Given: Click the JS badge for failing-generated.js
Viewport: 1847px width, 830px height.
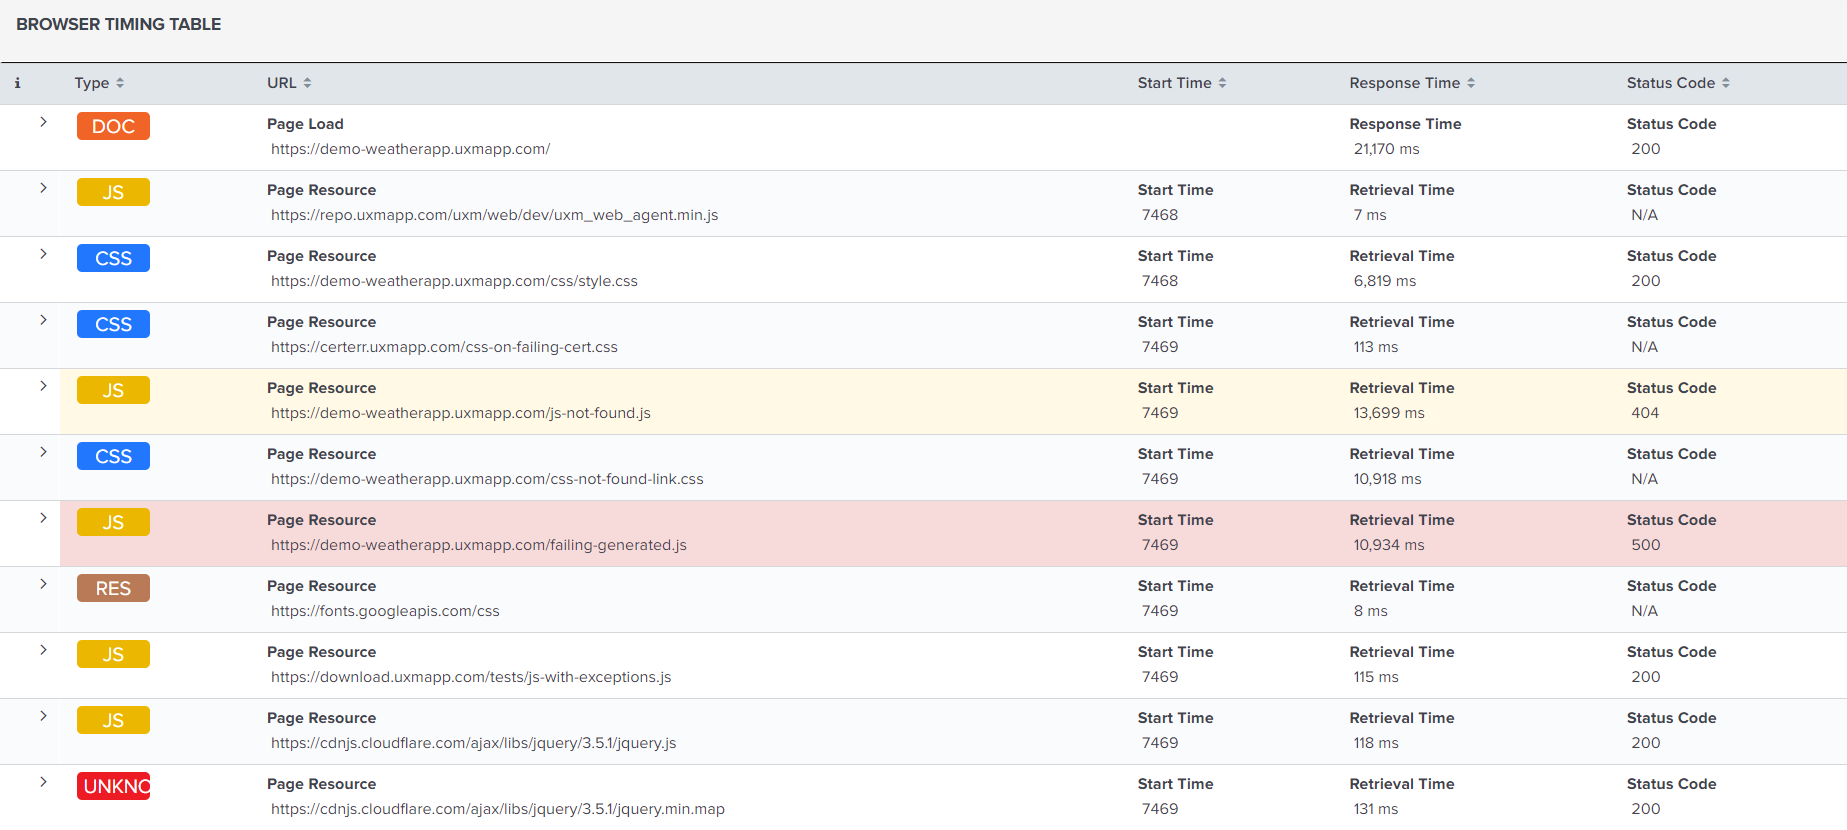Looking at the screenshot, I should pyautogui.click(x=113, y=522).
